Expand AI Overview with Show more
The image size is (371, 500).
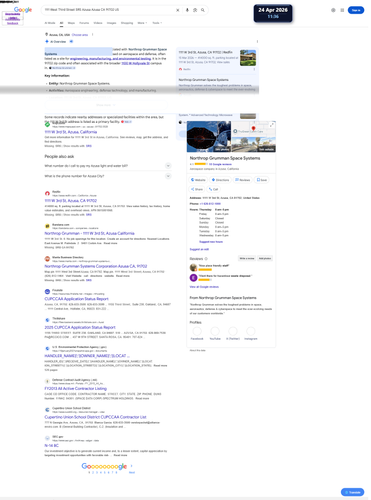[x=106, y=105]
